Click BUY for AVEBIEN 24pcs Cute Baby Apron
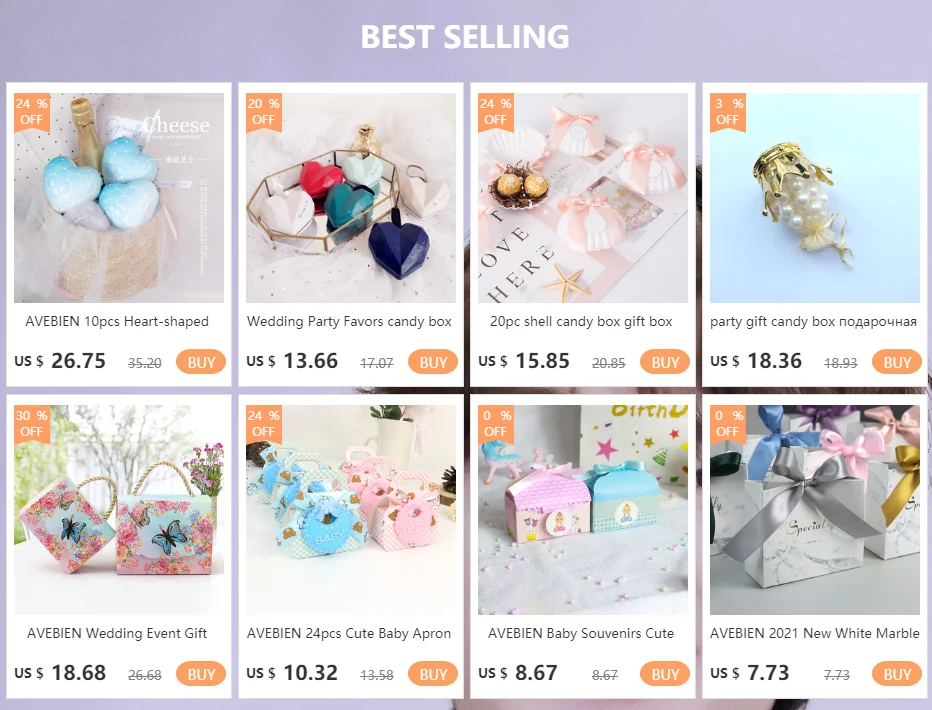The height and width of the screenshot is (710, 932). [433, 674]
